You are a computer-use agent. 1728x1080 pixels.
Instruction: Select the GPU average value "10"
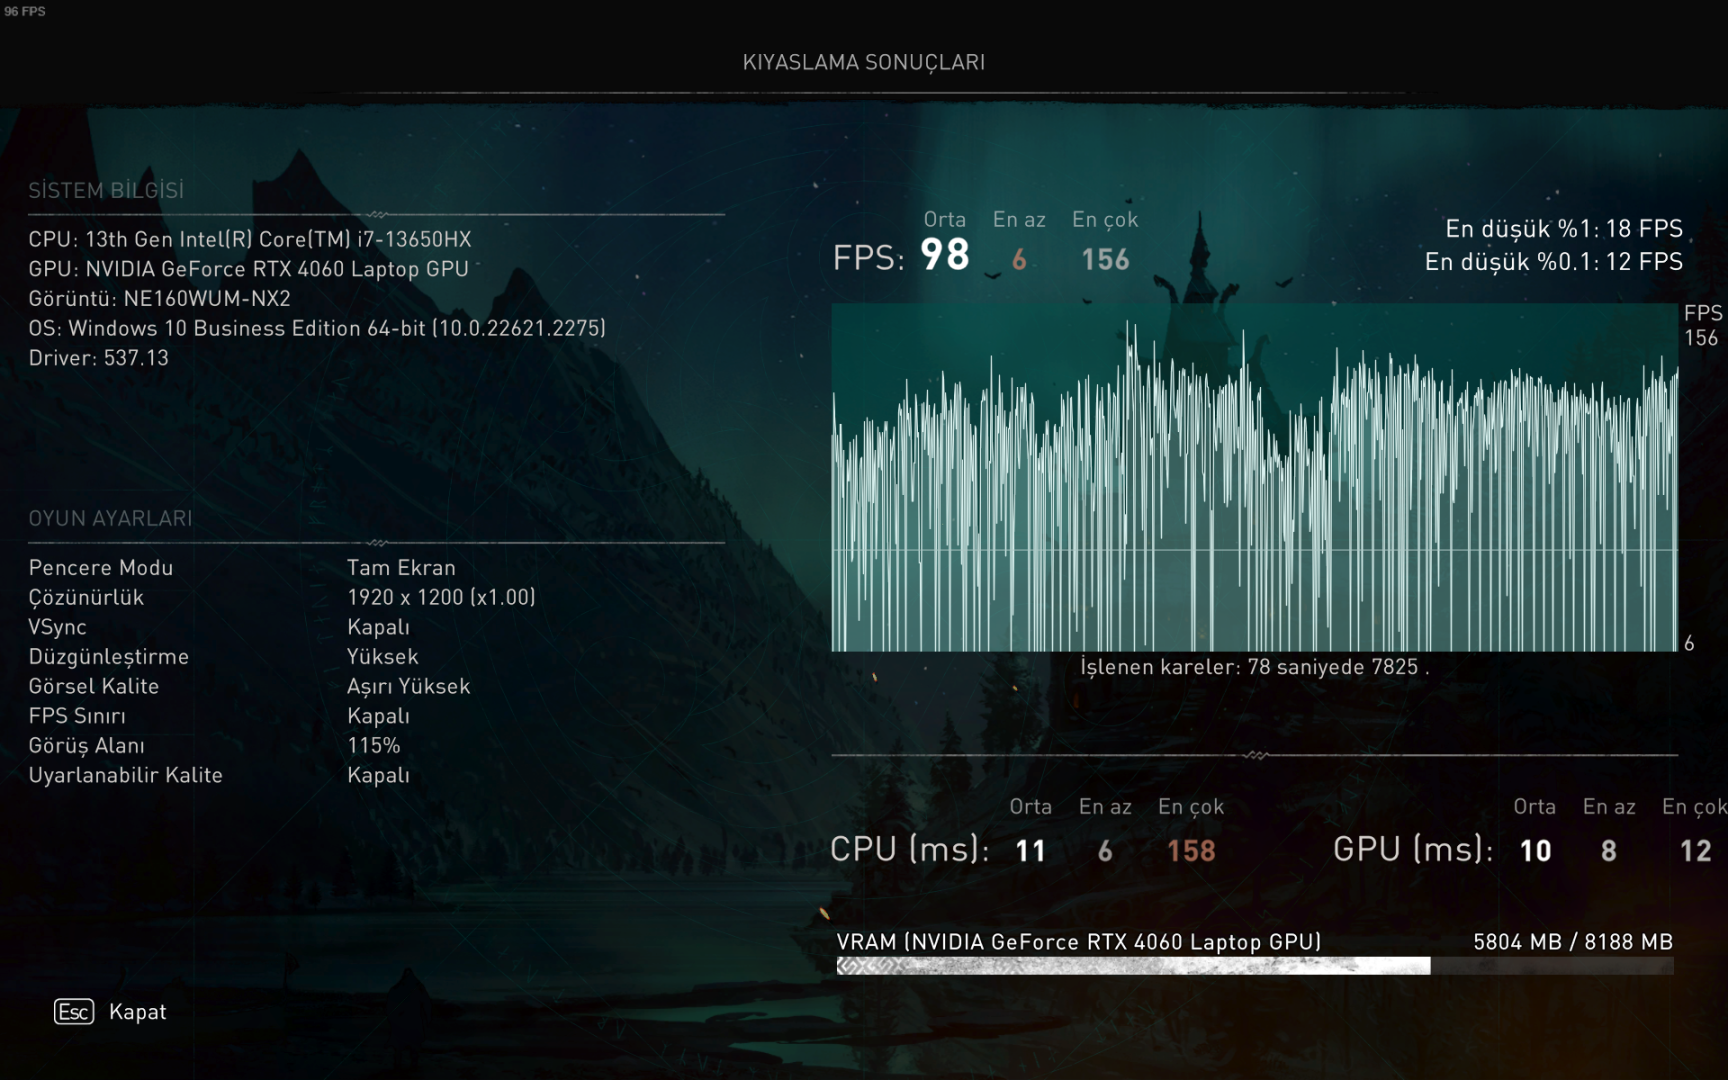tap(1535, 851)
